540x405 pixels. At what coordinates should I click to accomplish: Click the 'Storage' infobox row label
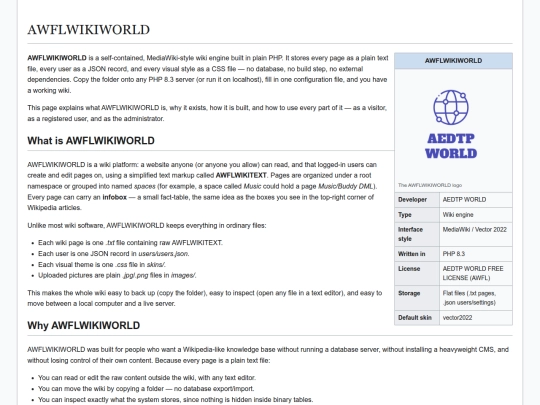[x=409, y=293]
